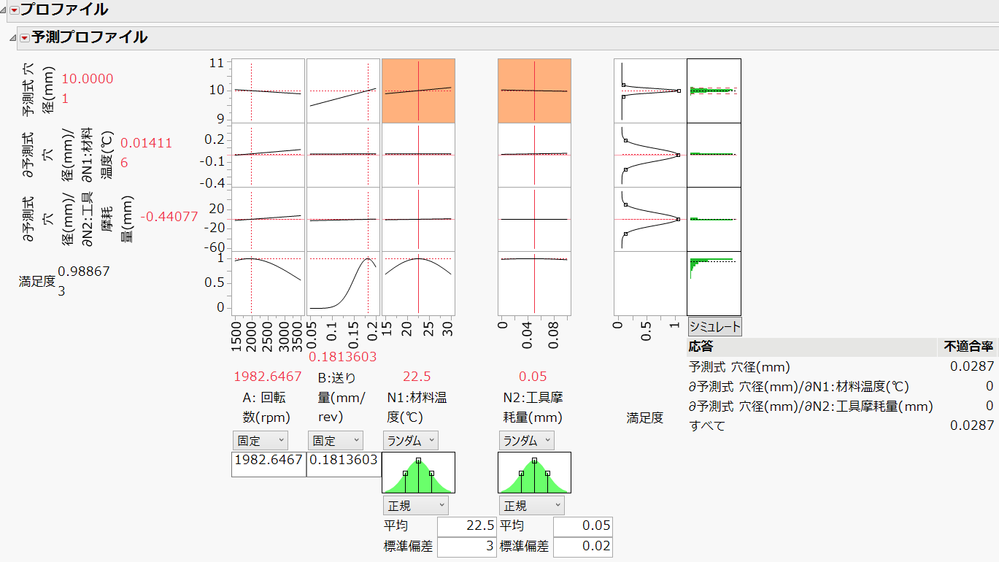Viewport: 999px width, 562px height.
Task: Open the ランダム dropdown for N1:材料温度
Action: point(410,440)
